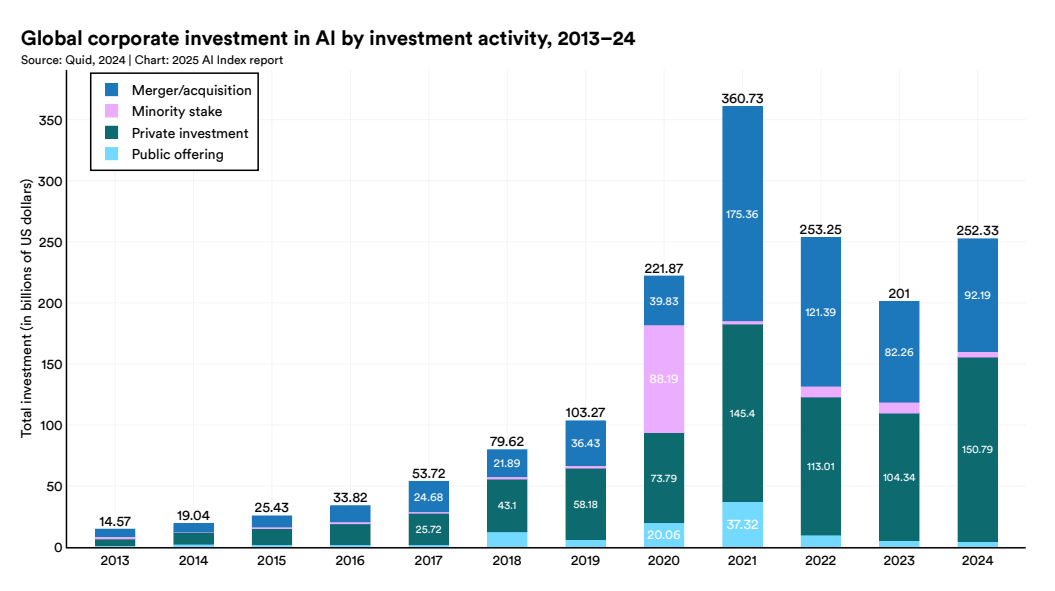Click the Merger/acquisition legend color swatch
The width and height of the screenshot is (1055, 591).
pyautogui.click(x=112, y=90)
